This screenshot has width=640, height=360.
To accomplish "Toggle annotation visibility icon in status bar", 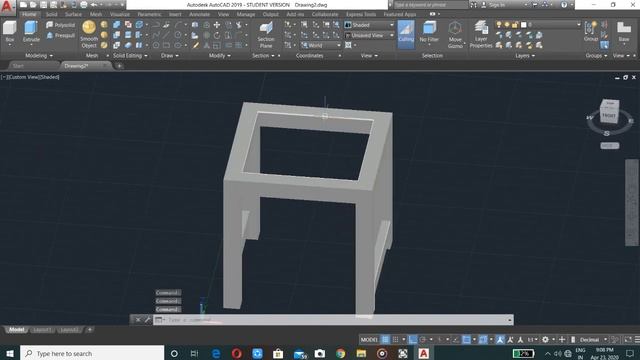I will click(500, 340).
